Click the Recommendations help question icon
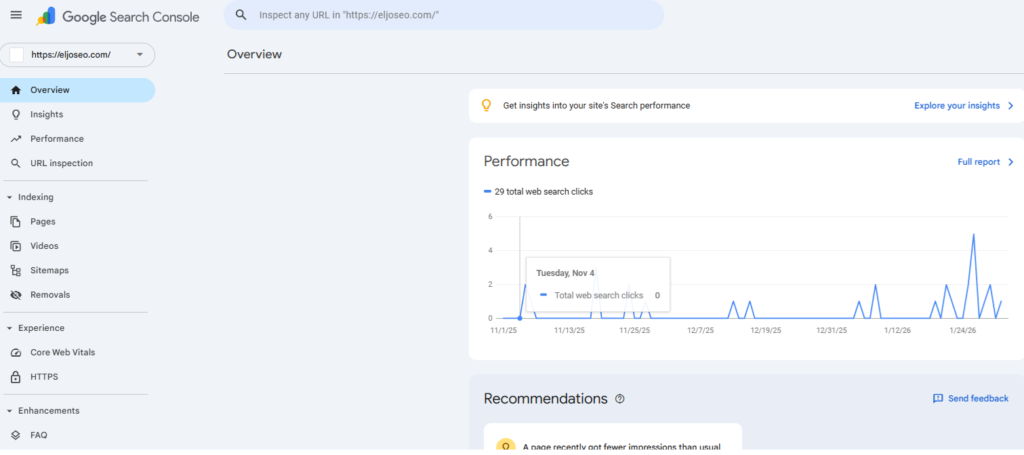The image size is (1024, 455). 620,399
